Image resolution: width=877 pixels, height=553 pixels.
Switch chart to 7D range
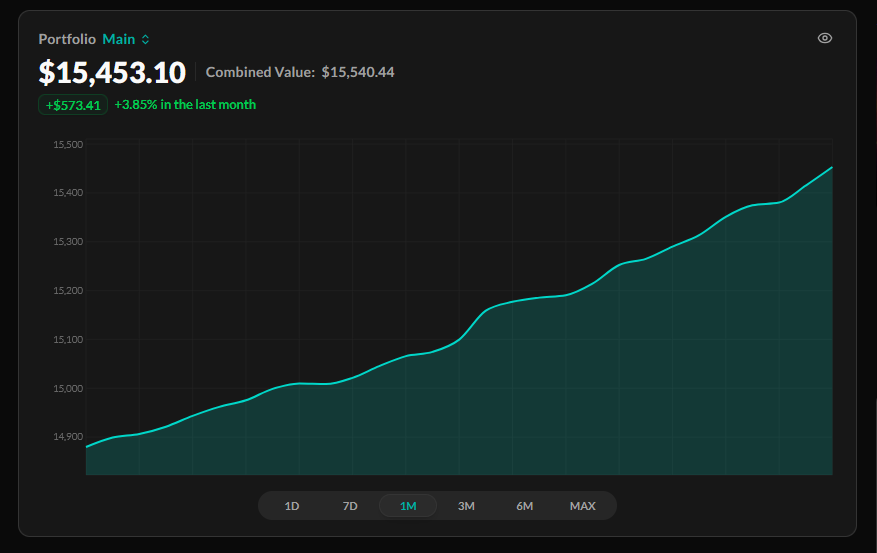click(350, 506)
